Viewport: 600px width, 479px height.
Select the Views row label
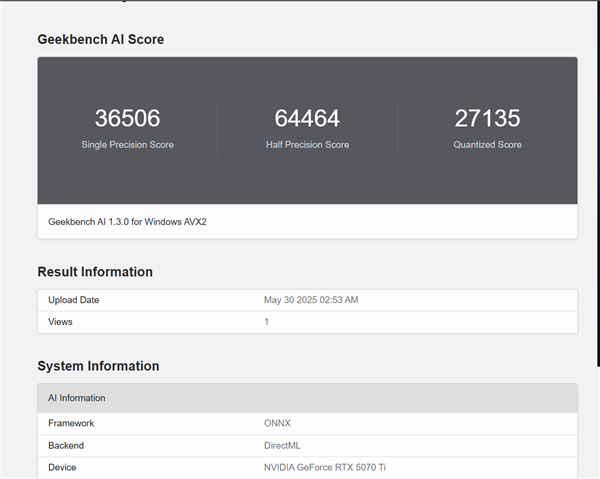tap(60, 322)
